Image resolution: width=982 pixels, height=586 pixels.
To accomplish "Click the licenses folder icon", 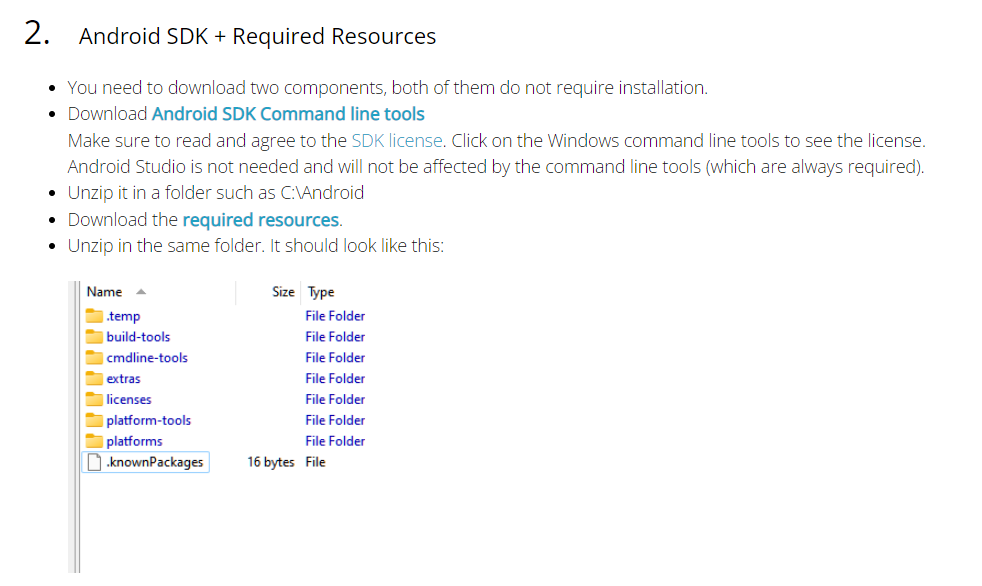I will (x=95, y=400).
